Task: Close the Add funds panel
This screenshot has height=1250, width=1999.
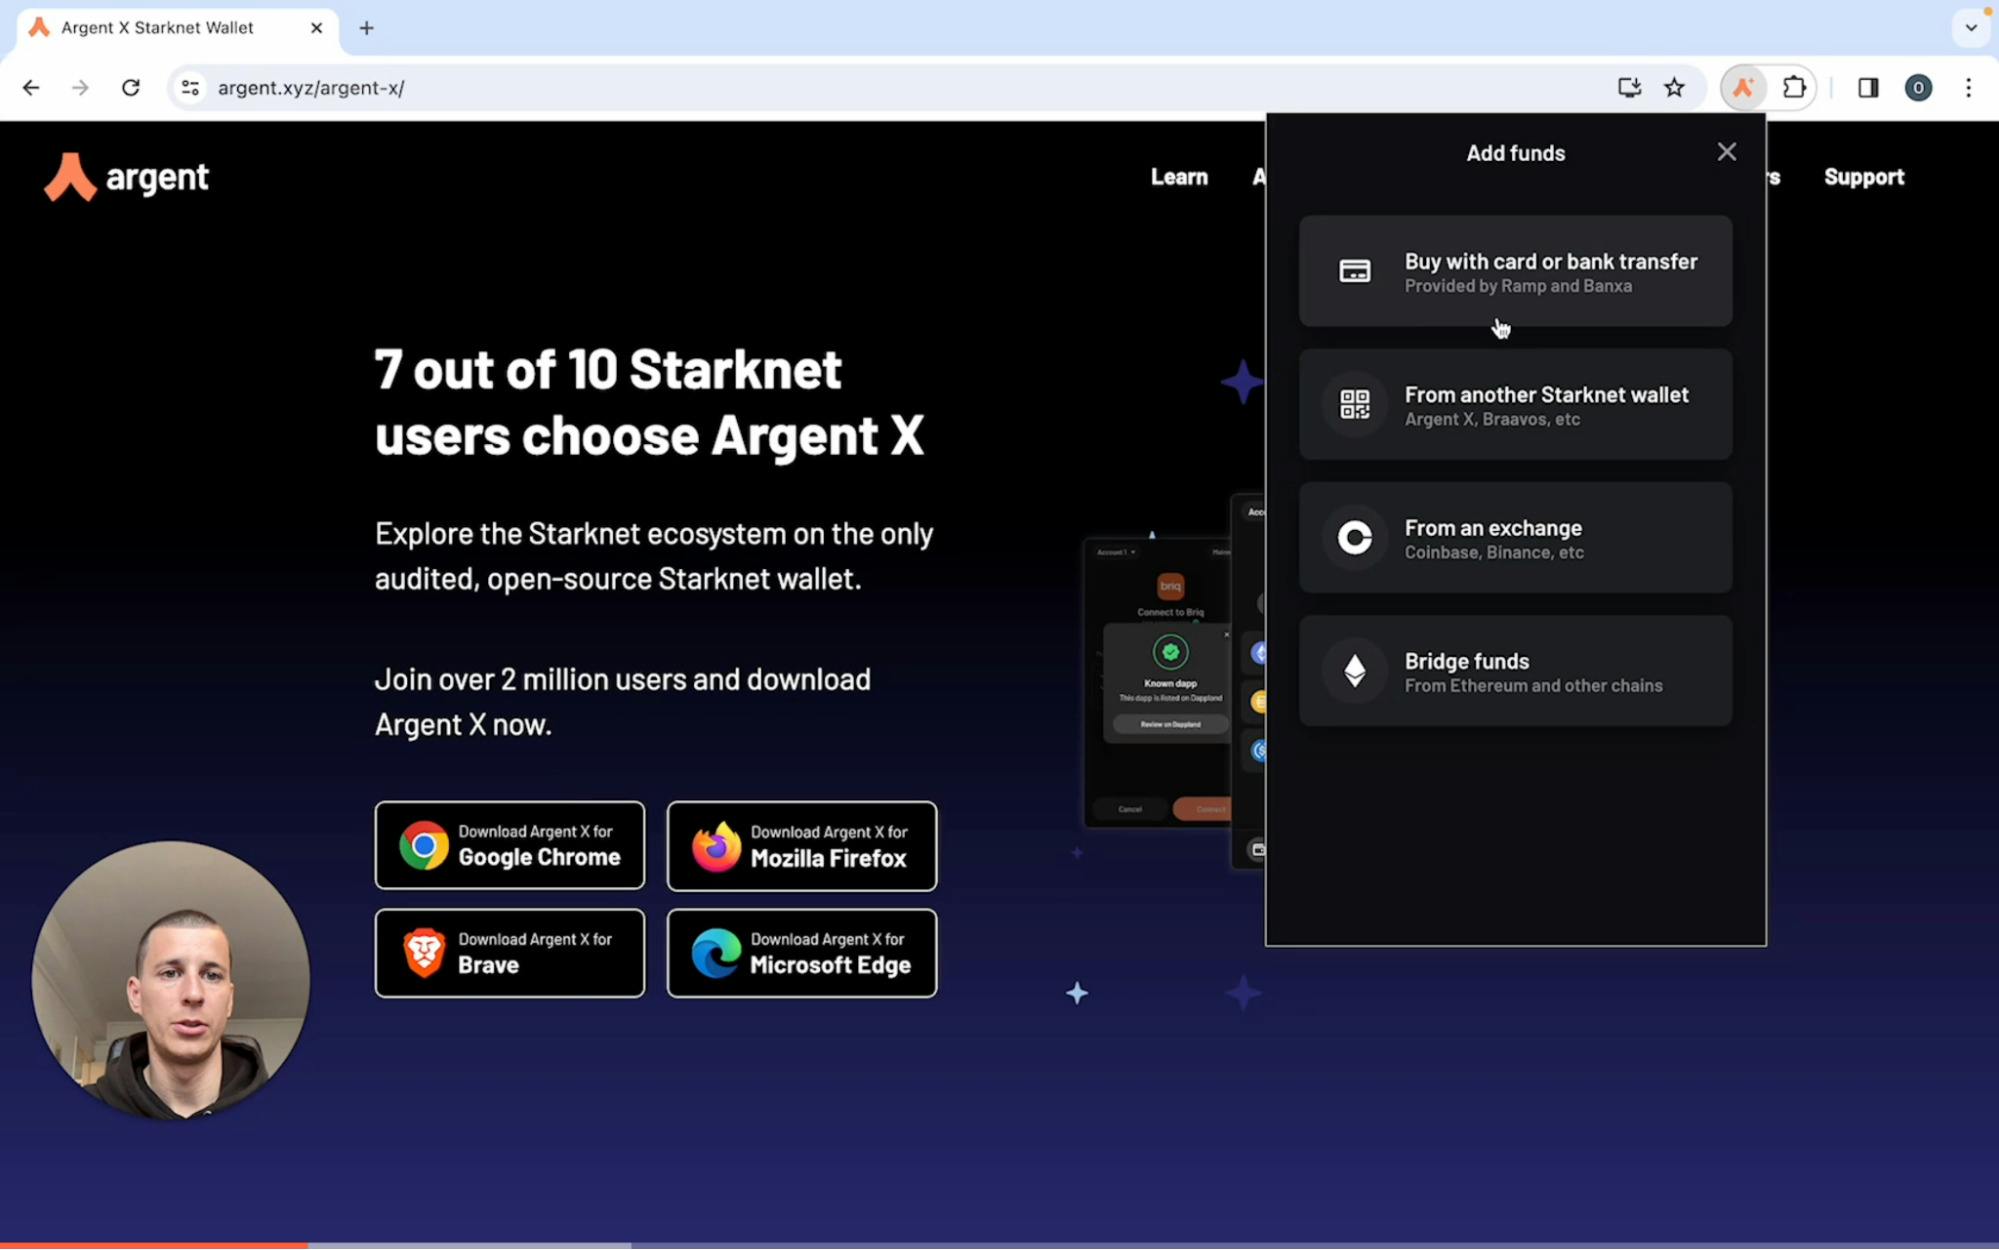Action: click(1726, 152)
